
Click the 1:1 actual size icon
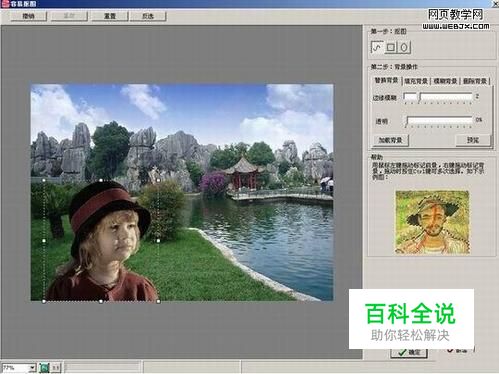pyautogui.click(x=56, y=368)
